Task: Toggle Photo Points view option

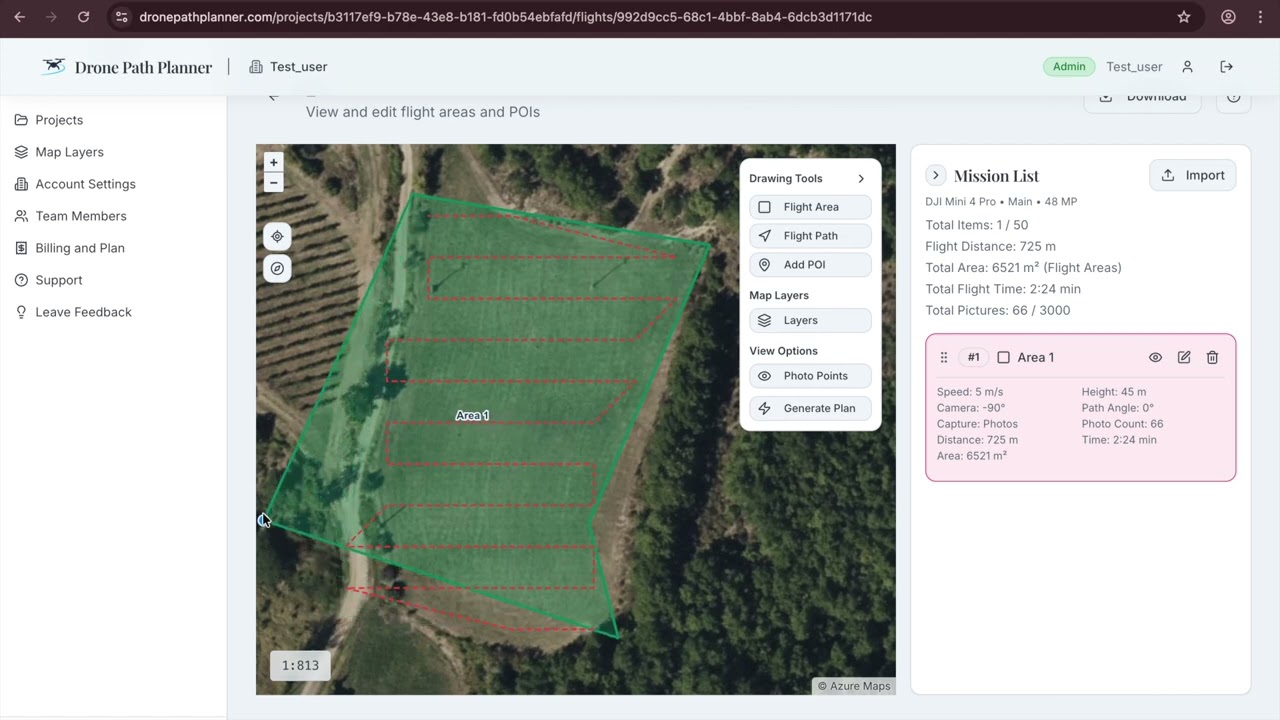Action: tap(810, 376)
